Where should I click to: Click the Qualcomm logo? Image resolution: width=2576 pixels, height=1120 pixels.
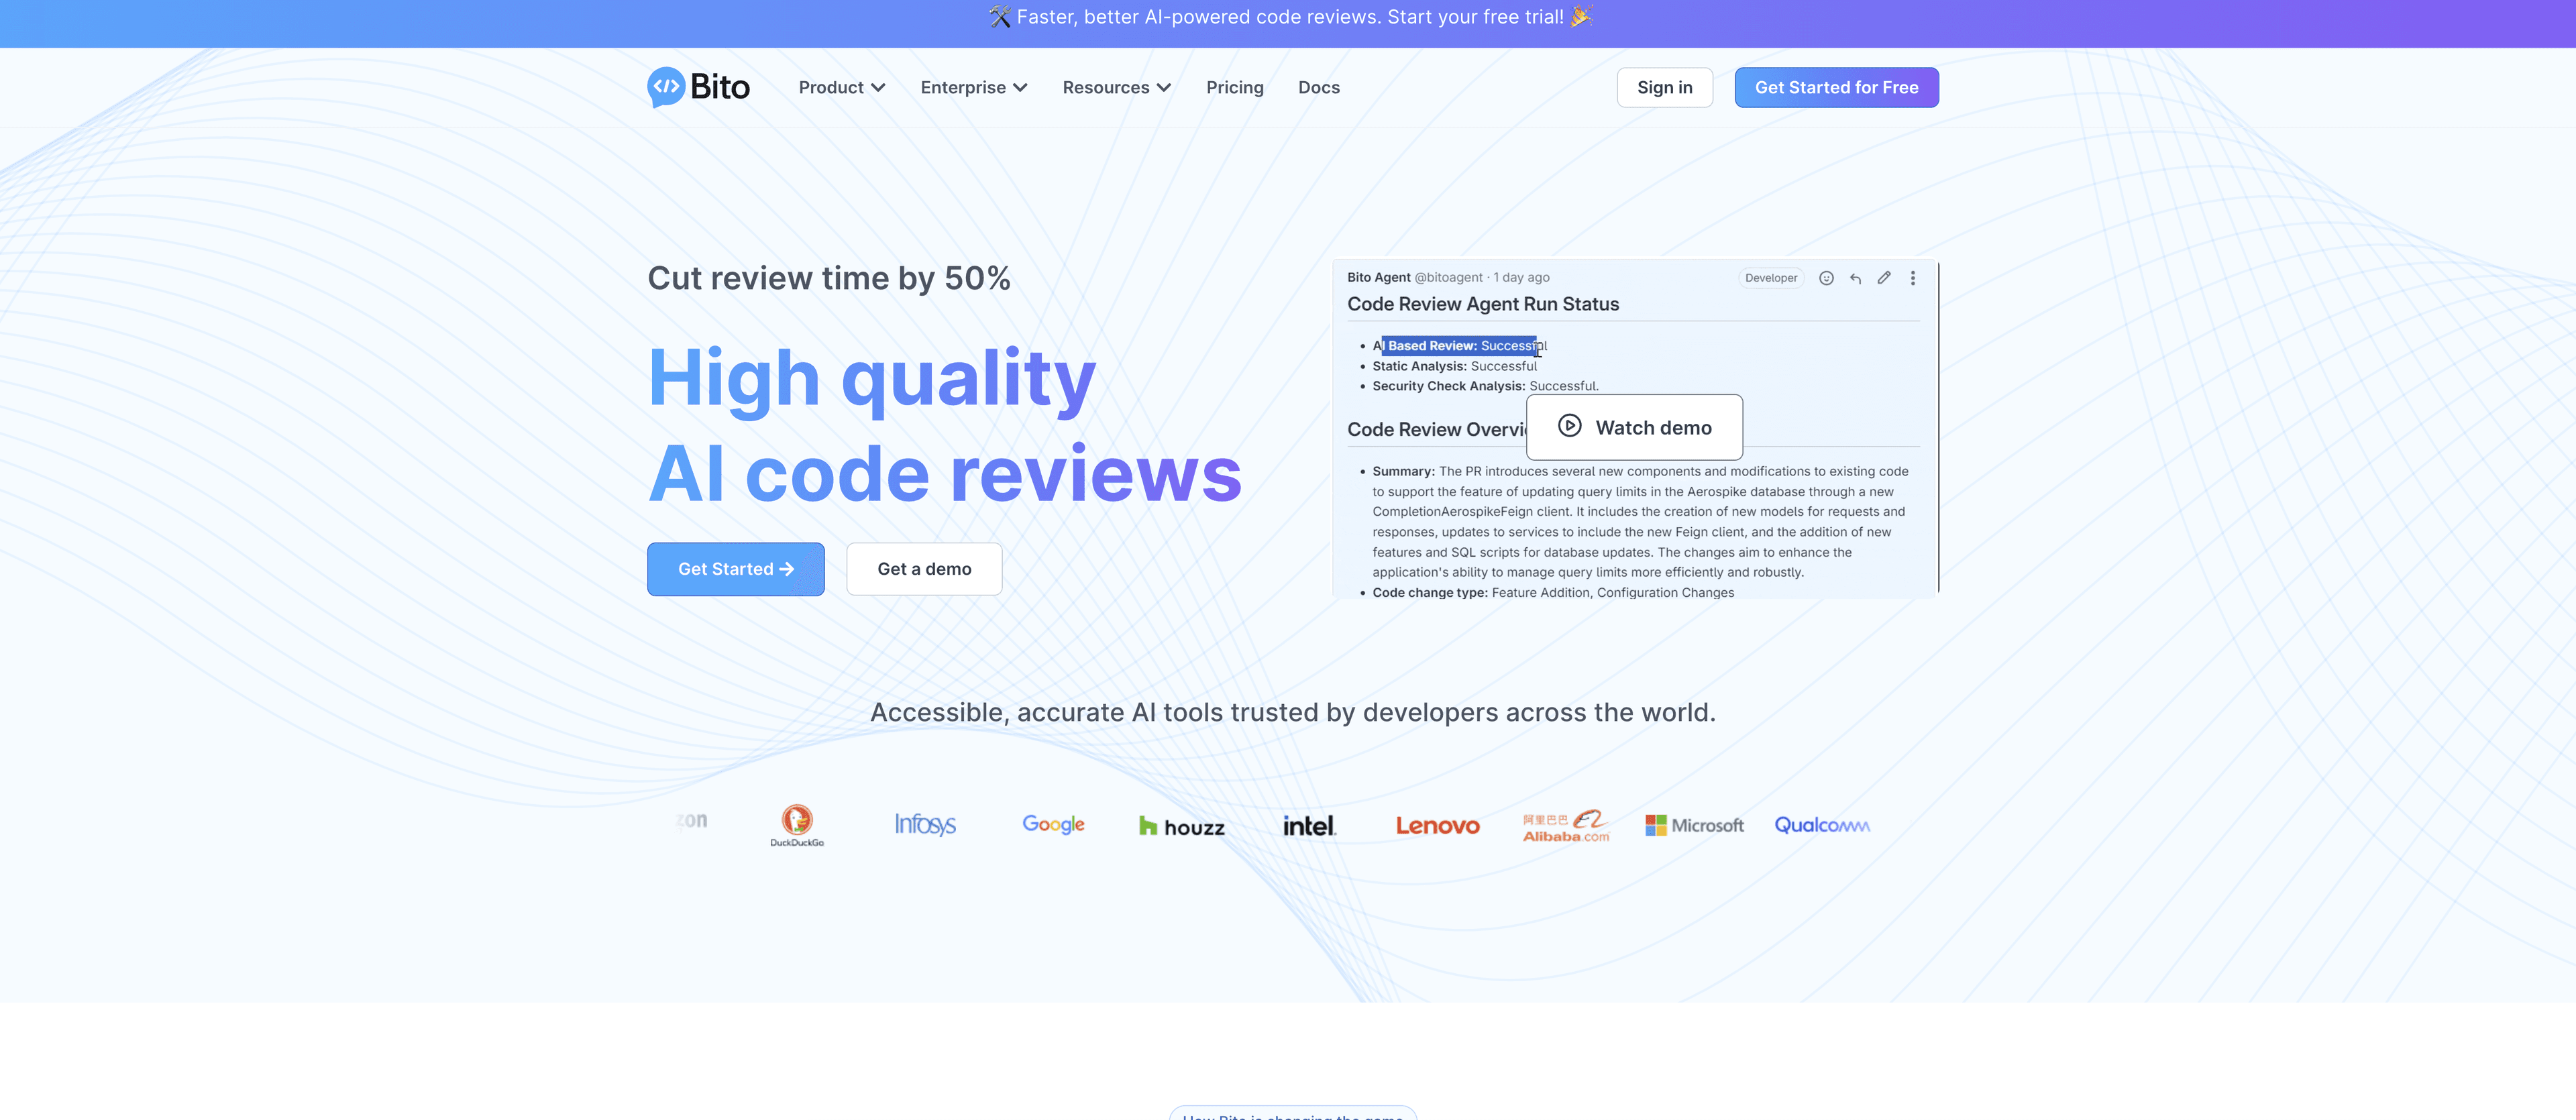[1821, 825]
